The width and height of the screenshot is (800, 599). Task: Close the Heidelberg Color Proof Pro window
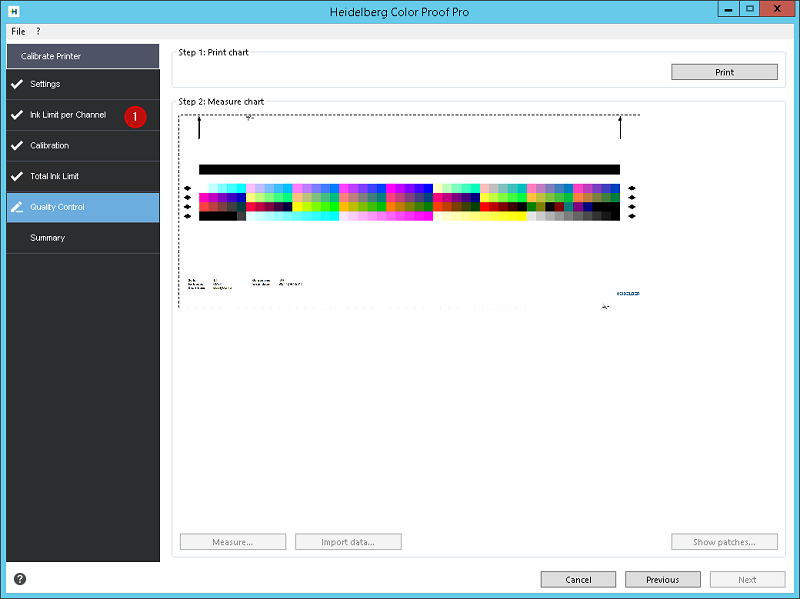pyautogui.click(x=777, y=9)
